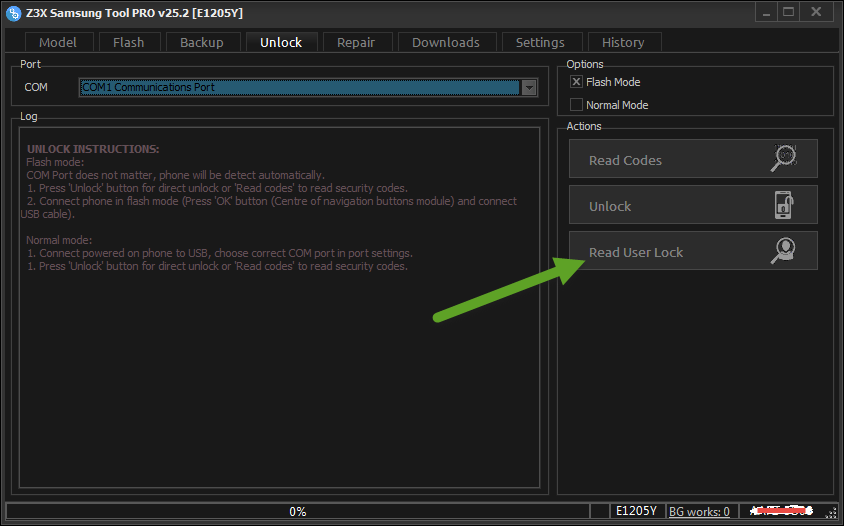Click the Unlock action label
844x526 pixels.
[x=610, y=207]
